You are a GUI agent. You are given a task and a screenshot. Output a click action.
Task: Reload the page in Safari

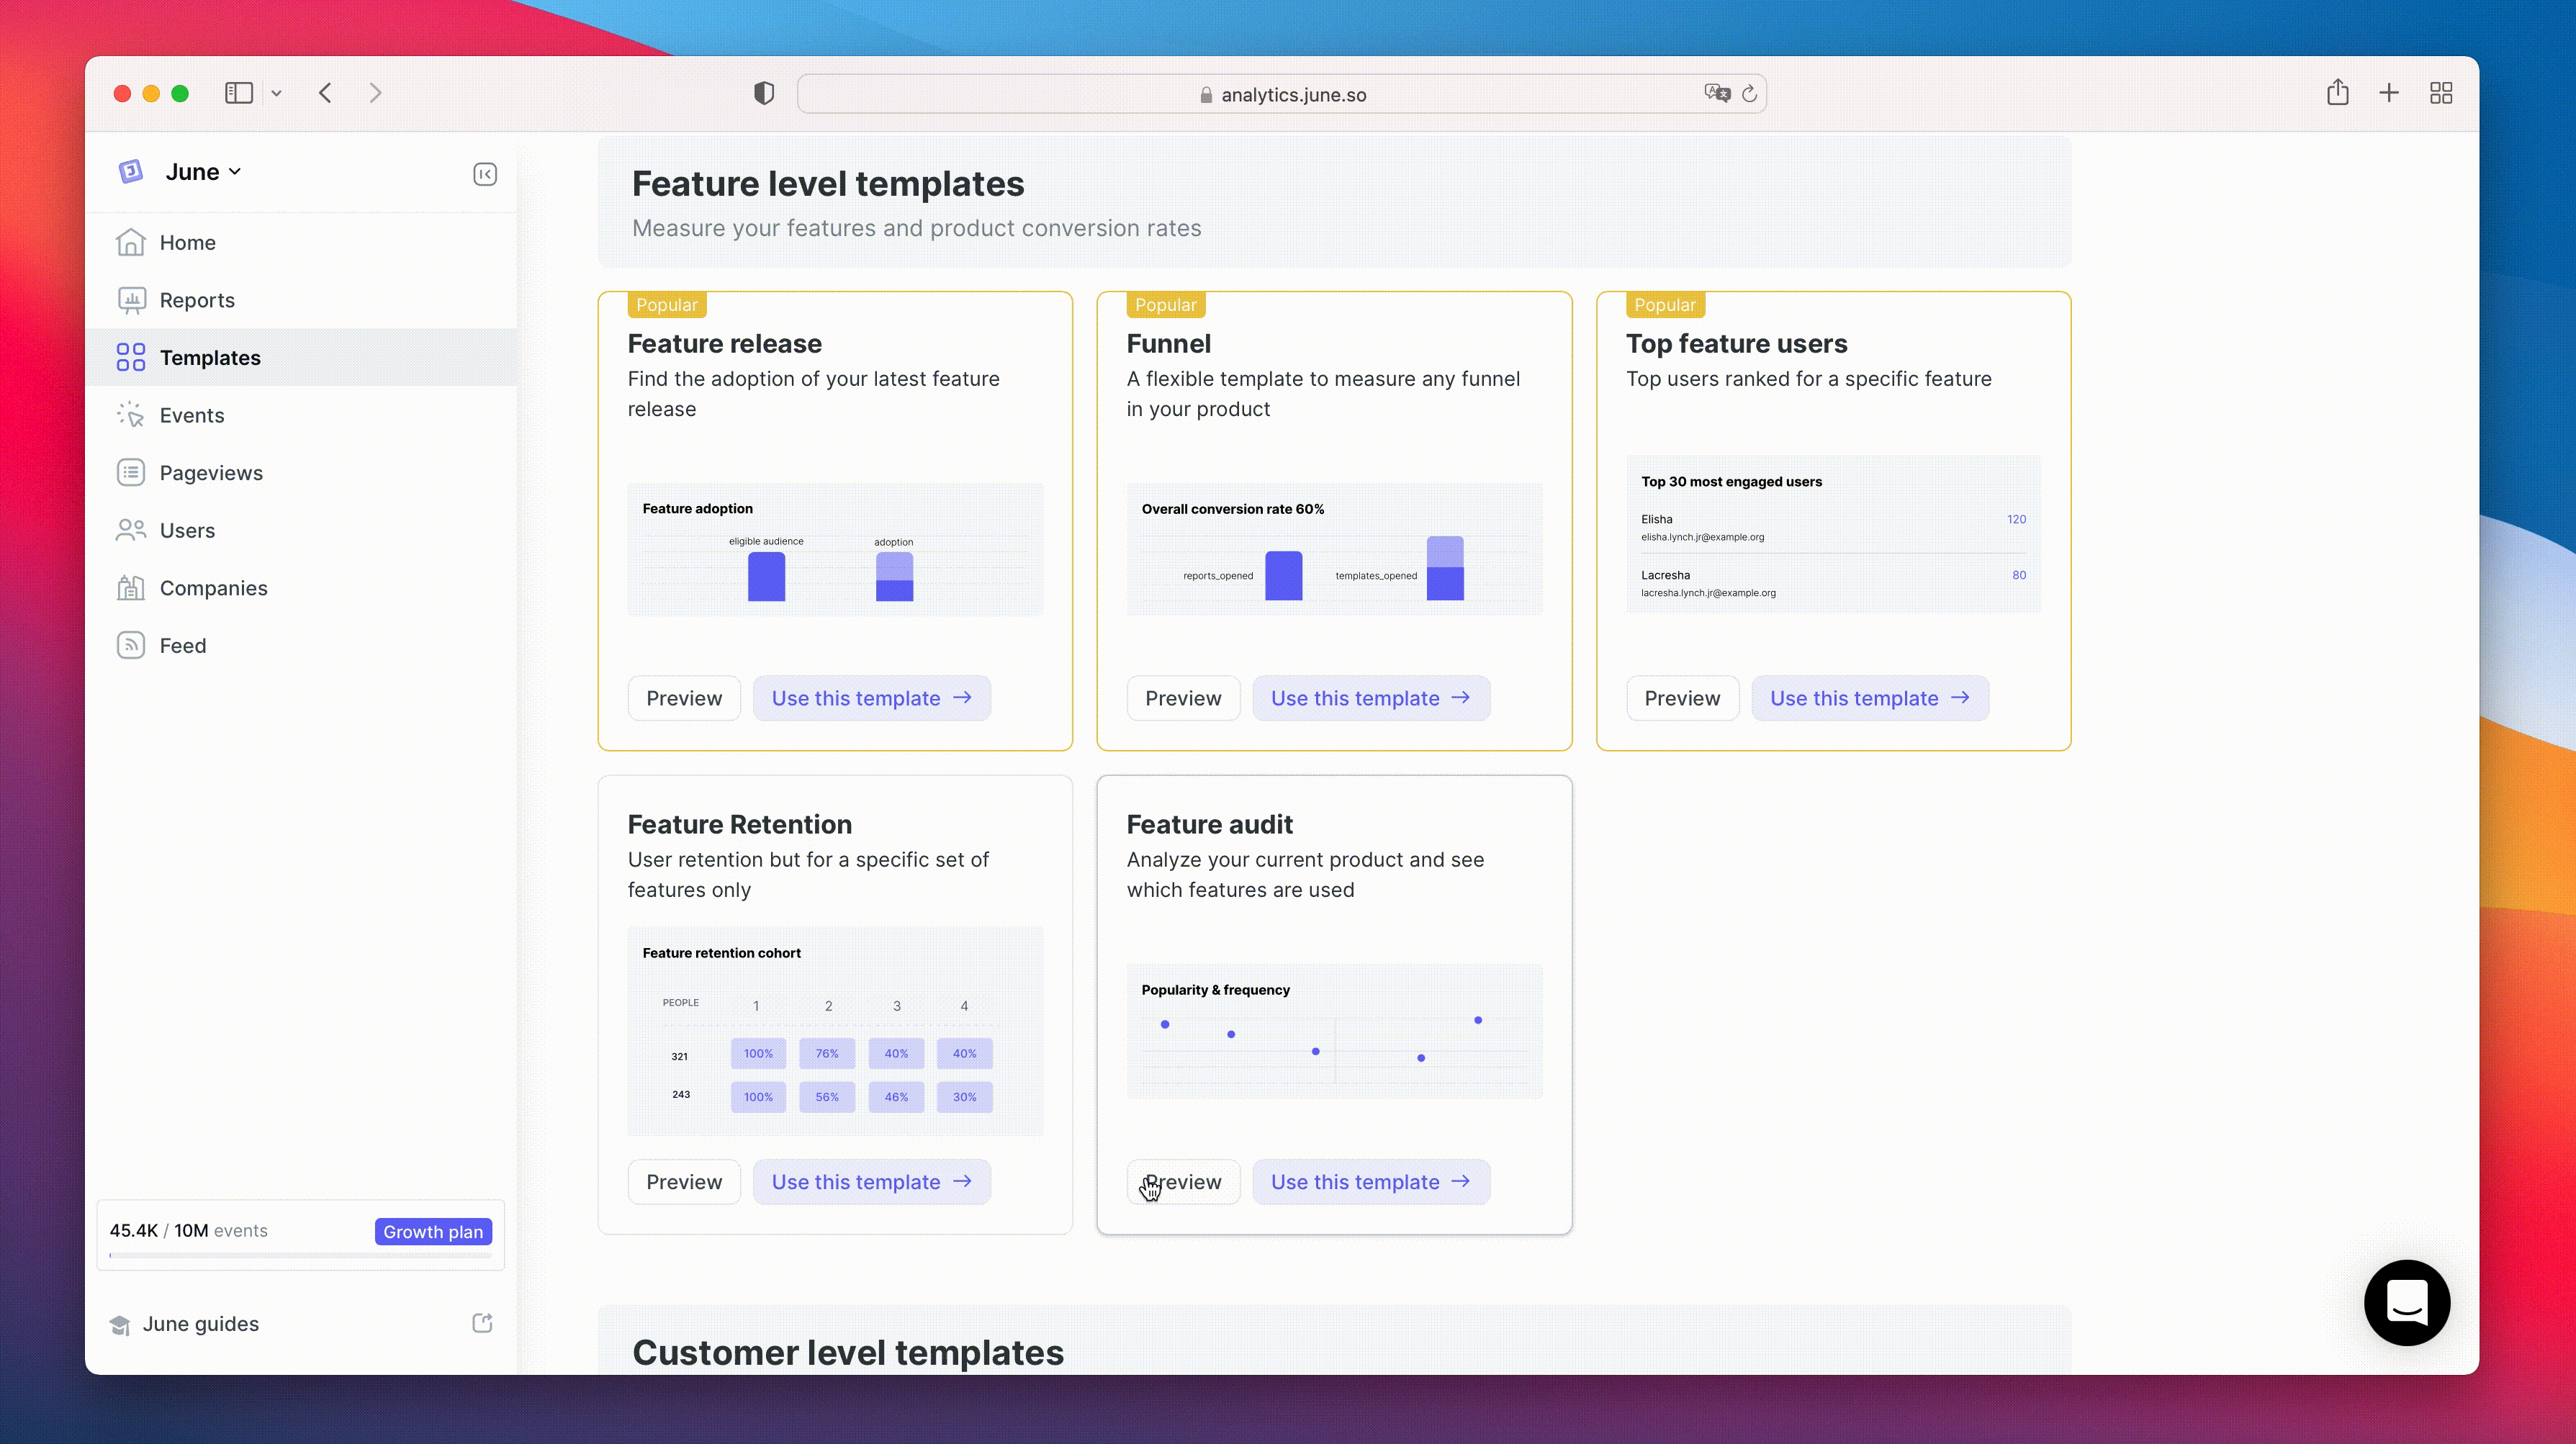tap(1749, 94)
